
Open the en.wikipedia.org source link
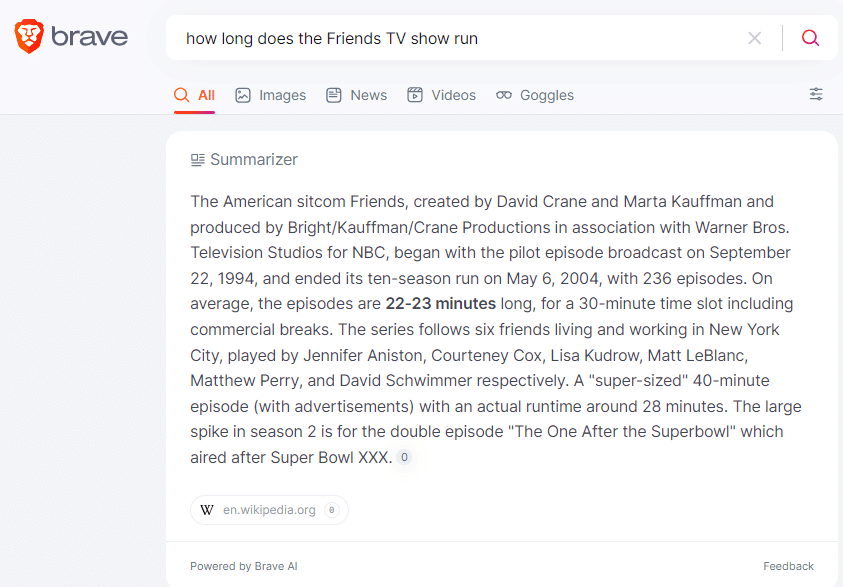click(269, 510)
